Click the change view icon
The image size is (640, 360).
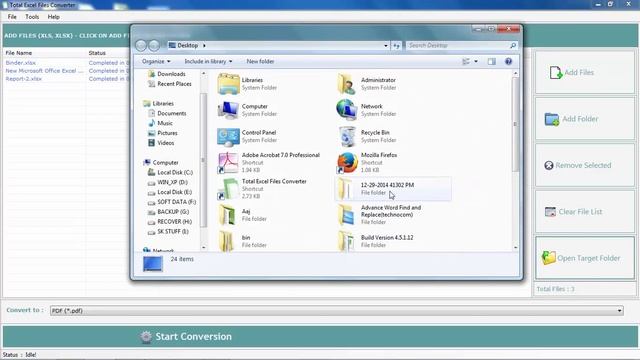pyautogui.click(x=466, y=61)
